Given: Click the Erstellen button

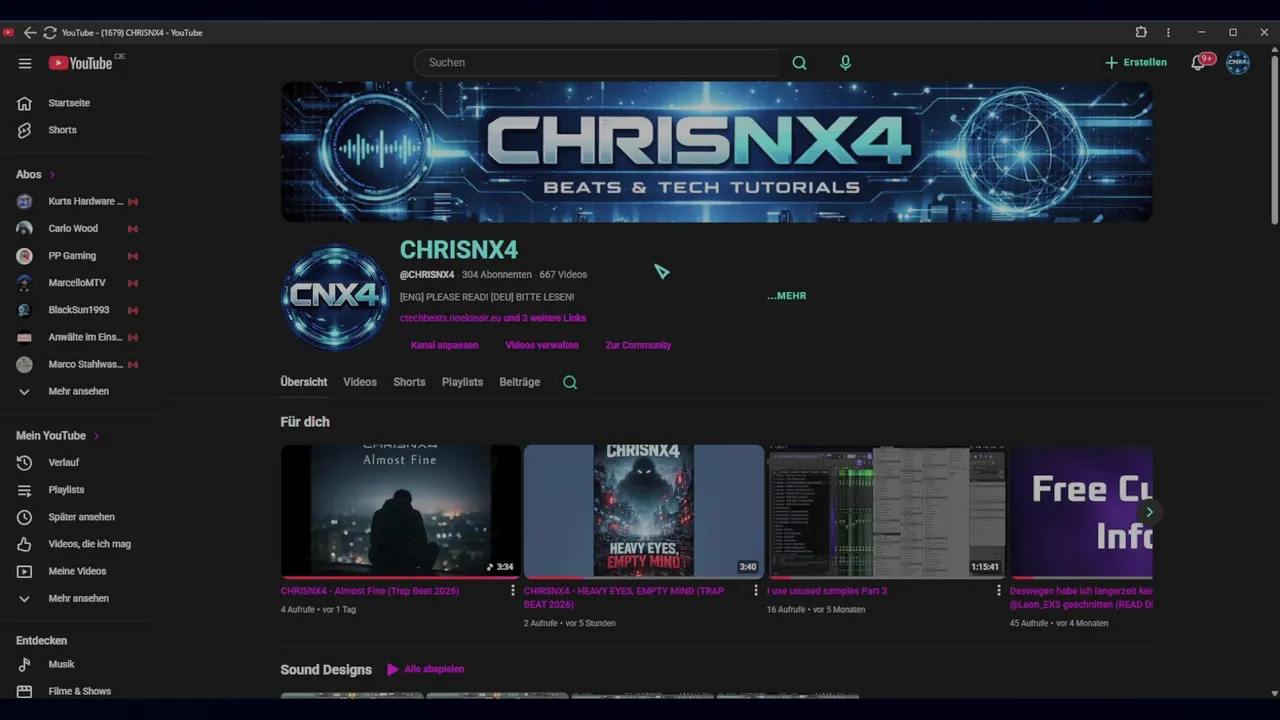Looking at the screenshot, I should point(1136,62).
